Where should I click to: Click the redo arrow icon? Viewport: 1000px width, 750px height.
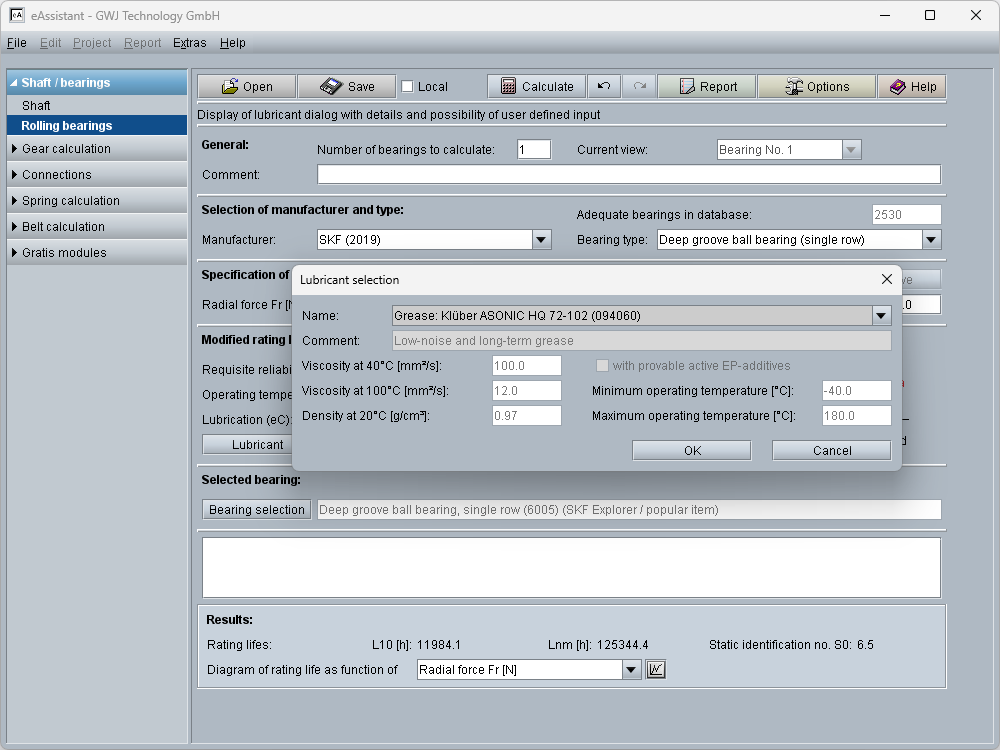click(x=639, y=87)
